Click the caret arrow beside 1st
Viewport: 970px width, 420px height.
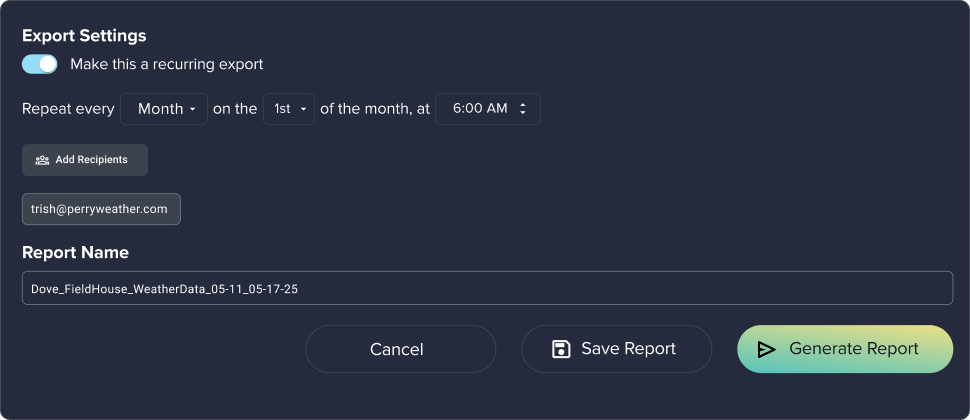[303, 109]
